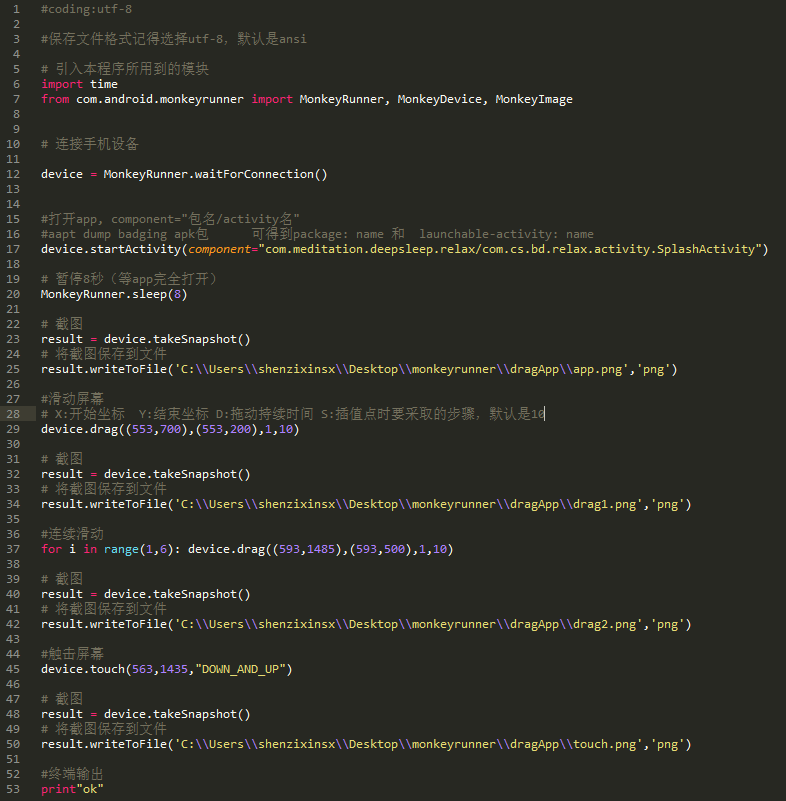Click the 'app.png' file path string
Image resolution: width=786 pixels, height=801 pixels.
coord(402,369)
